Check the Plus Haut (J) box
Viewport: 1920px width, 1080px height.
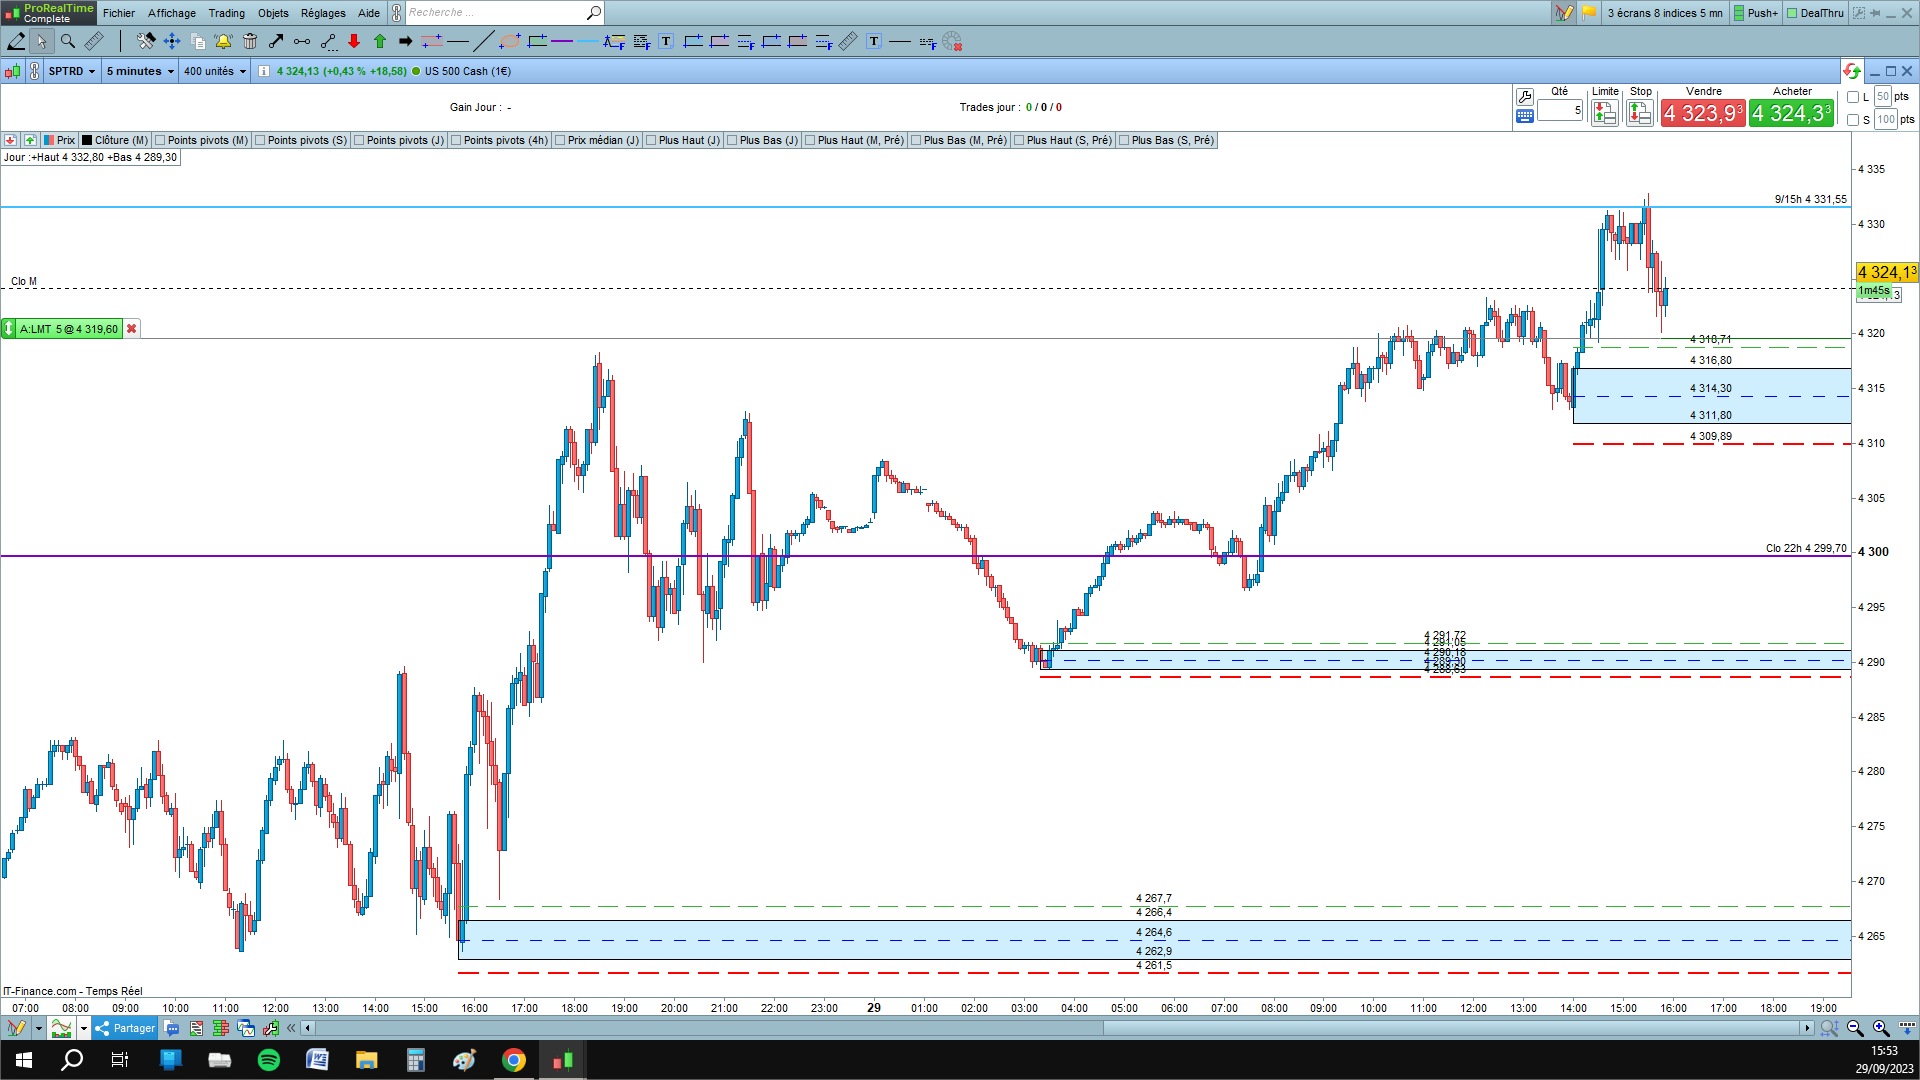(651, 140)
